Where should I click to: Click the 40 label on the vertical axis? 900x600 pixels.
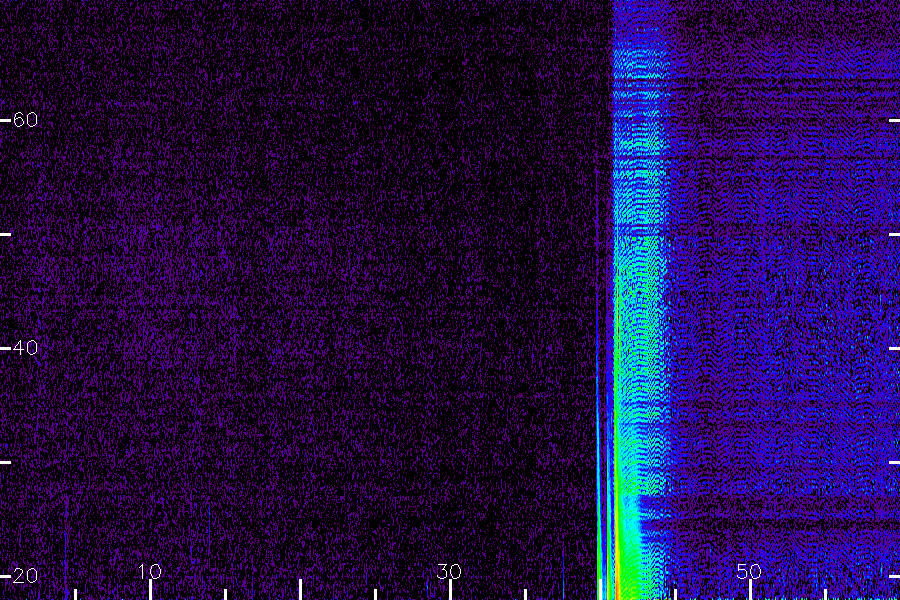click(25, 348)
